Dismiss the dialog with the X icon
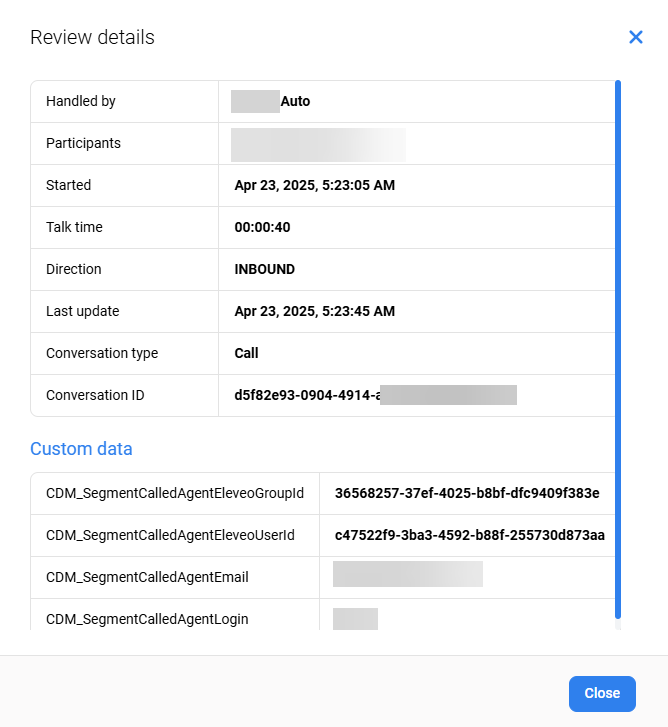 point(635,37)
